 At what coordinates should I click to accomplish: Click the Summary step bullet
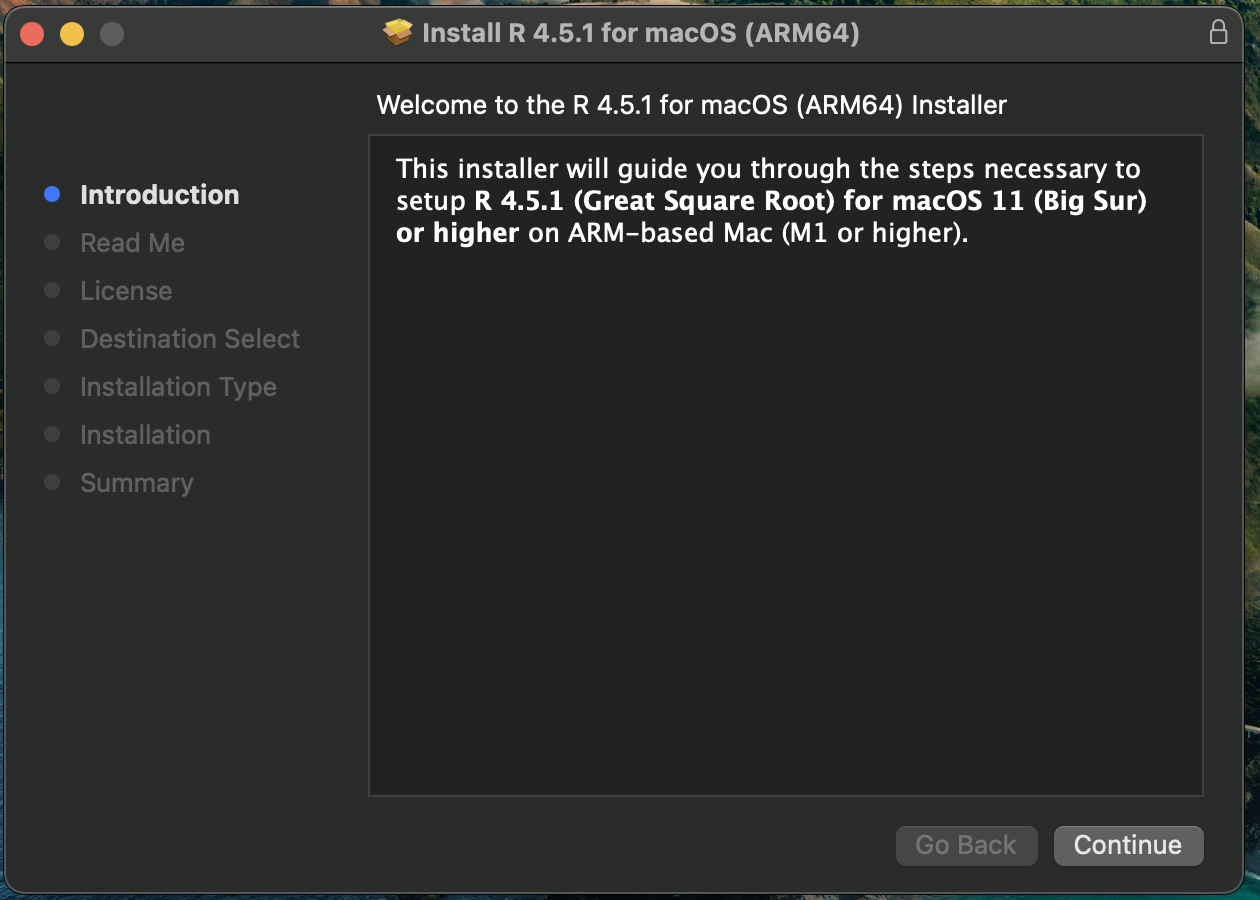click(x=52, y=483)
